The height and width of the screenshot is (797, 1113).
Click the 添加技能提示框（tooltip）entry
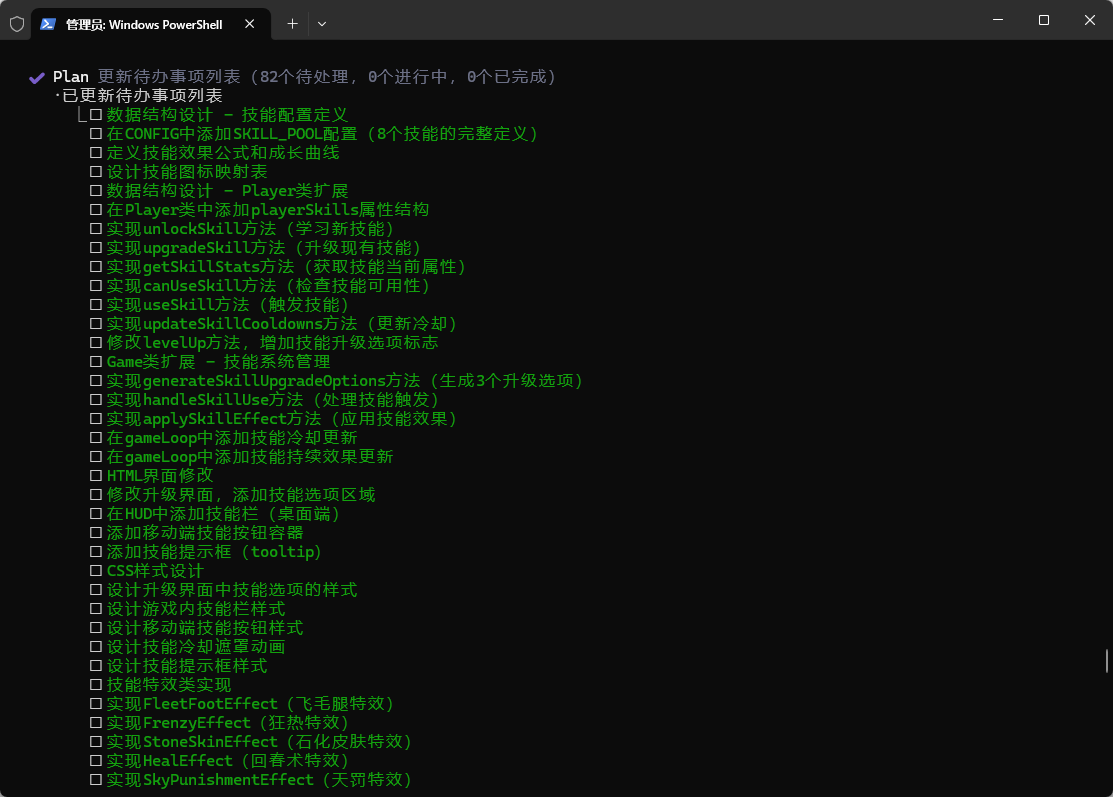pos(214,551)
